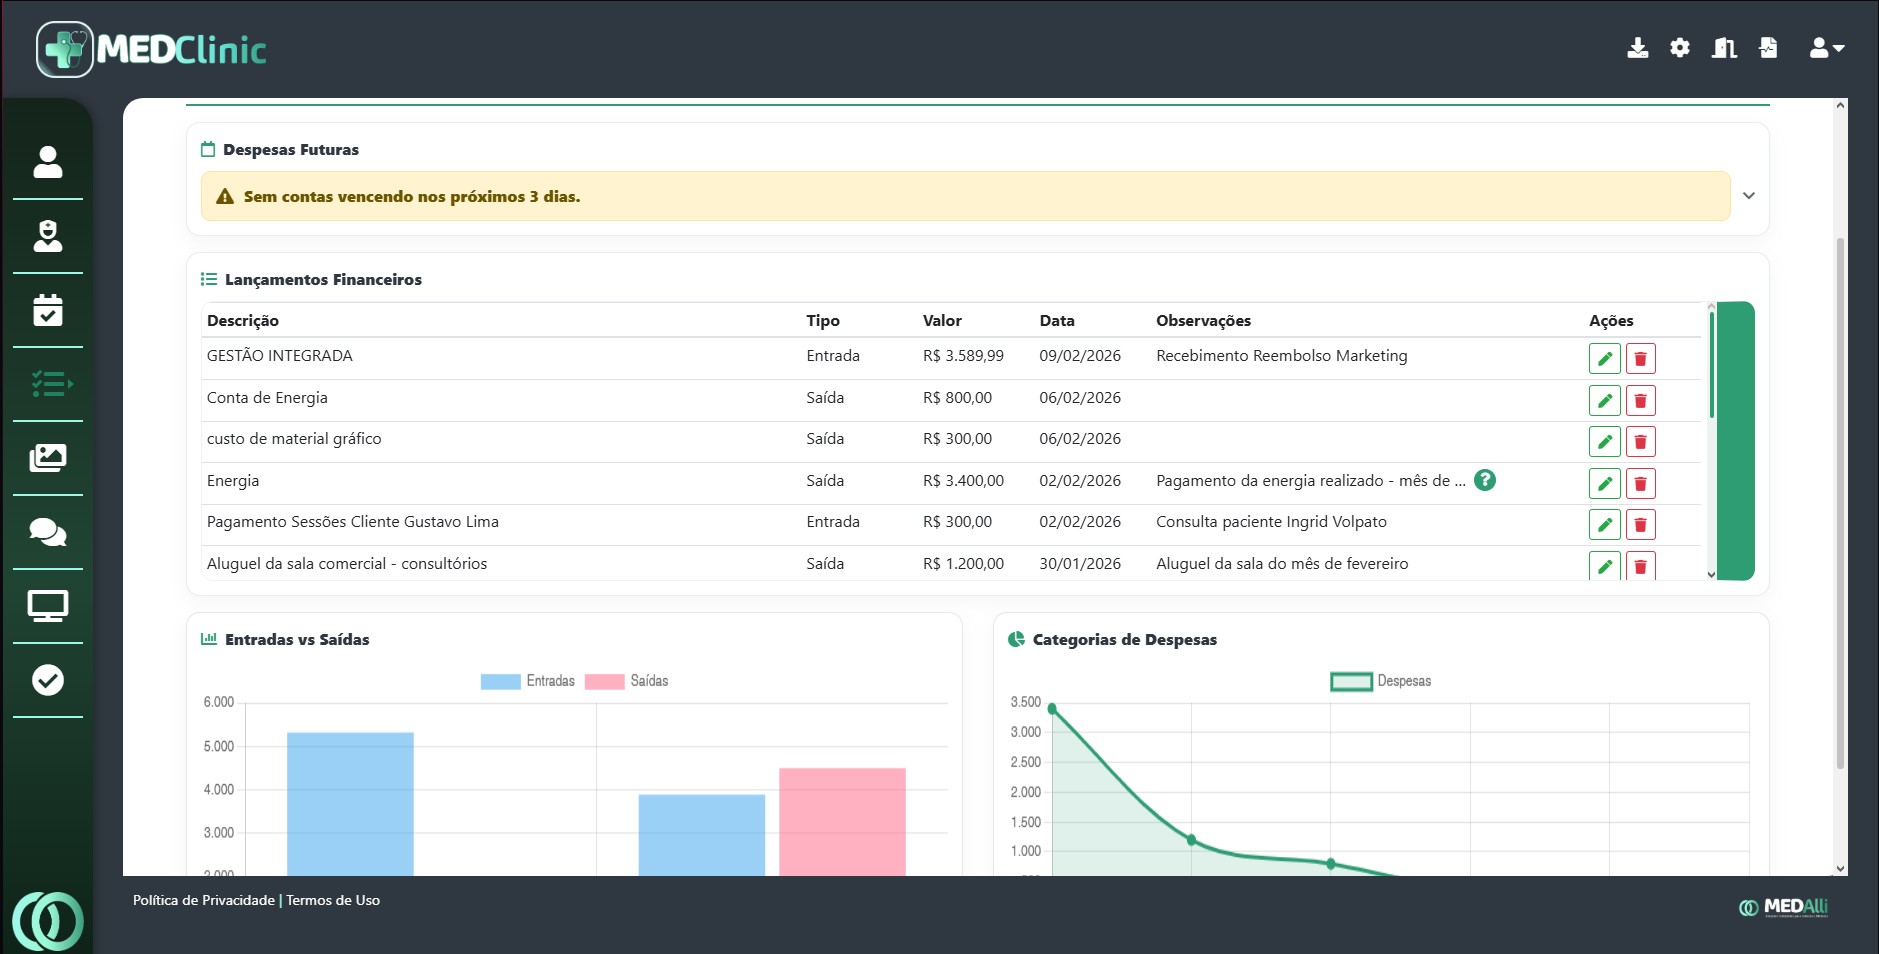The height and width of the screenshot is (954, 1879).
Task: Click the transactions table scroll down arrow
Action: tap(1711, 574)
